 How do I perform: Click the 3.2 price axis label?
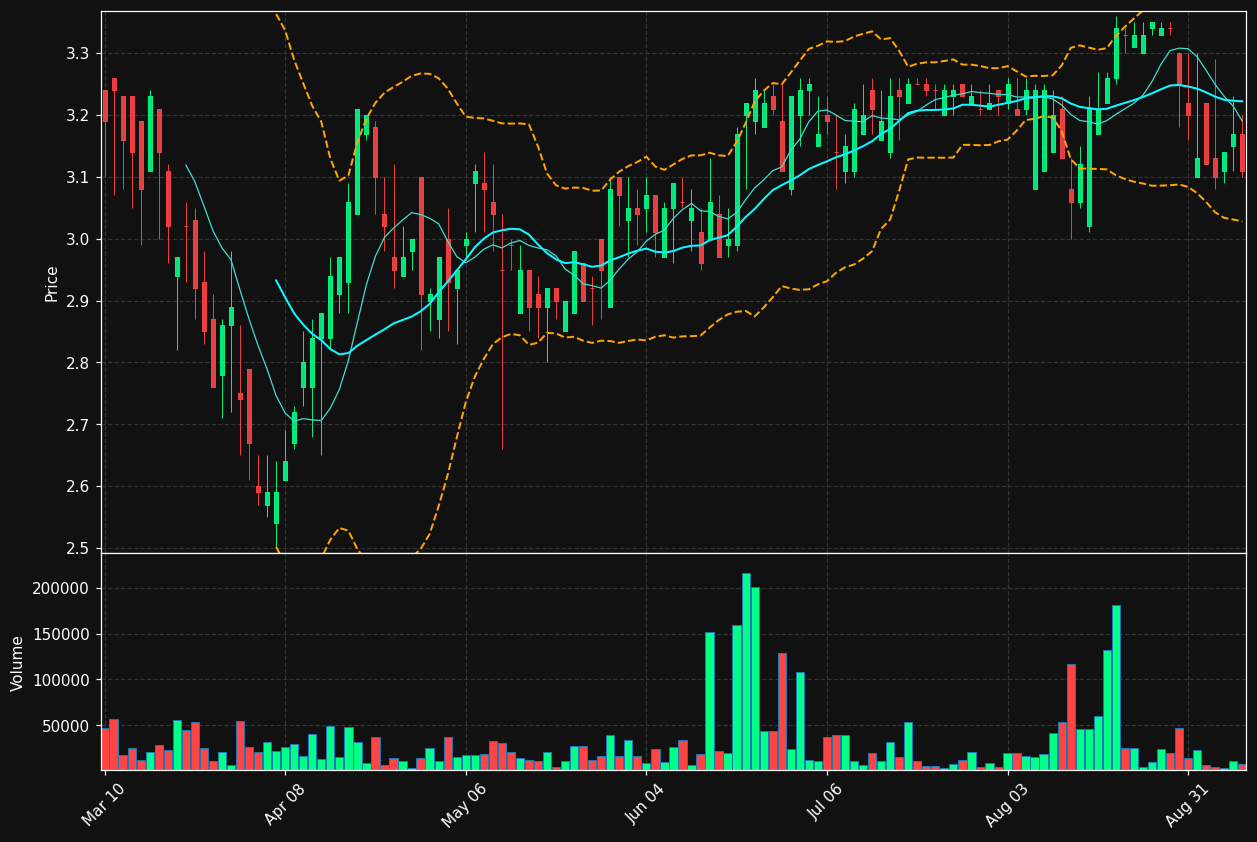coord(78,115)
